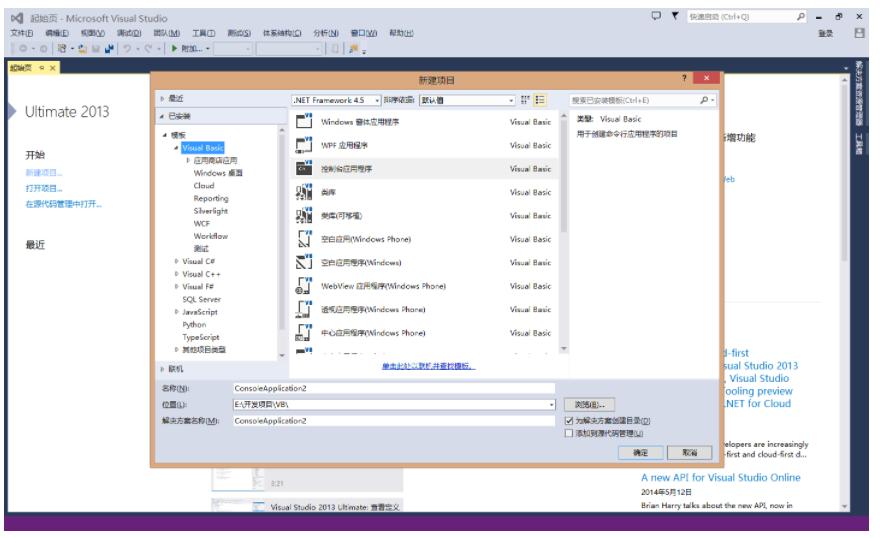This screenshot has height=538, width=880.
Task: Open the .NET Framework 4.5 version dropdown
Action: [336, 100]
